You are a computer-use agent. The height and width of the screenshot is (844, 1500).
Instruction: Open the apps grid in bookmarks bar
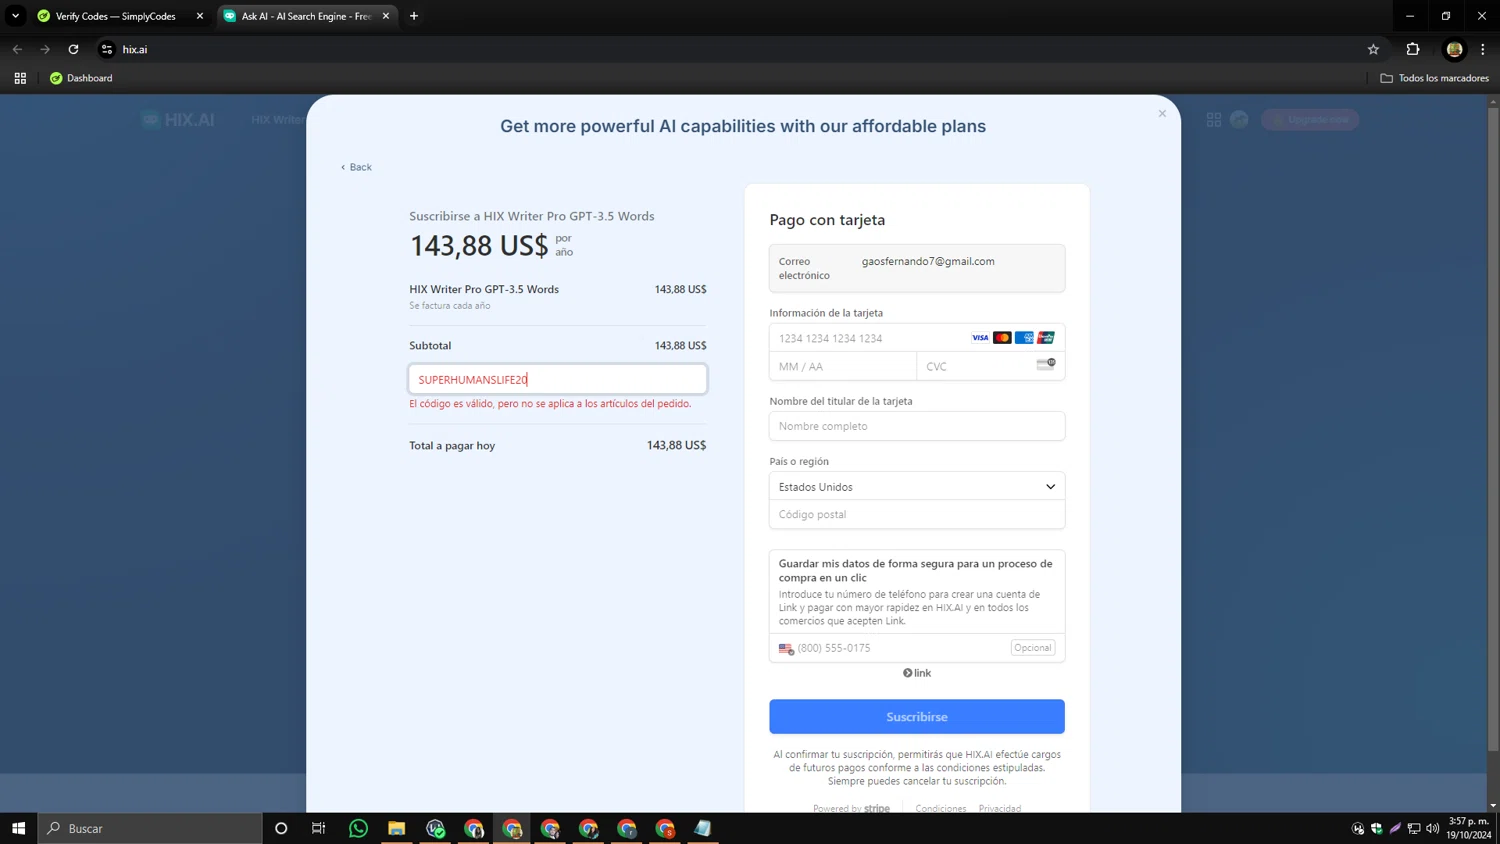20,78
